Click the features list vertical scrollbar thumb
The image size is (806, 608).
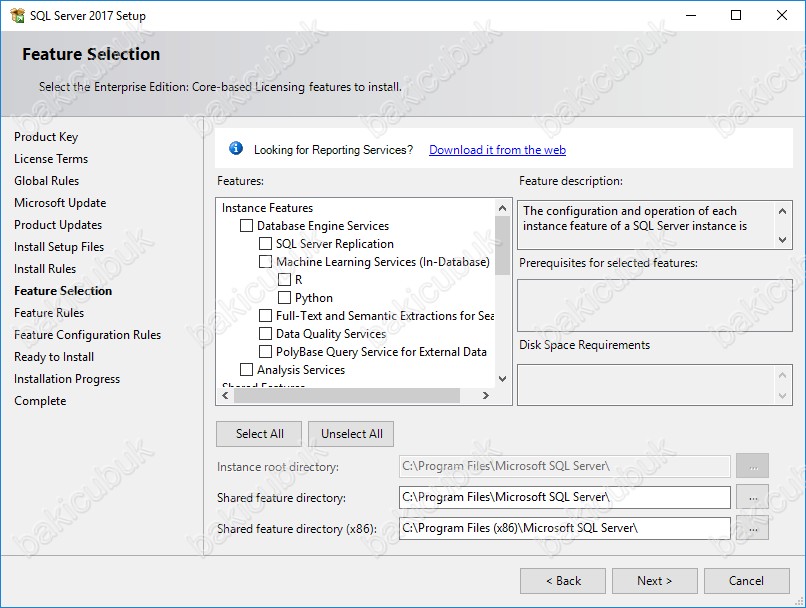pos(503,245)
